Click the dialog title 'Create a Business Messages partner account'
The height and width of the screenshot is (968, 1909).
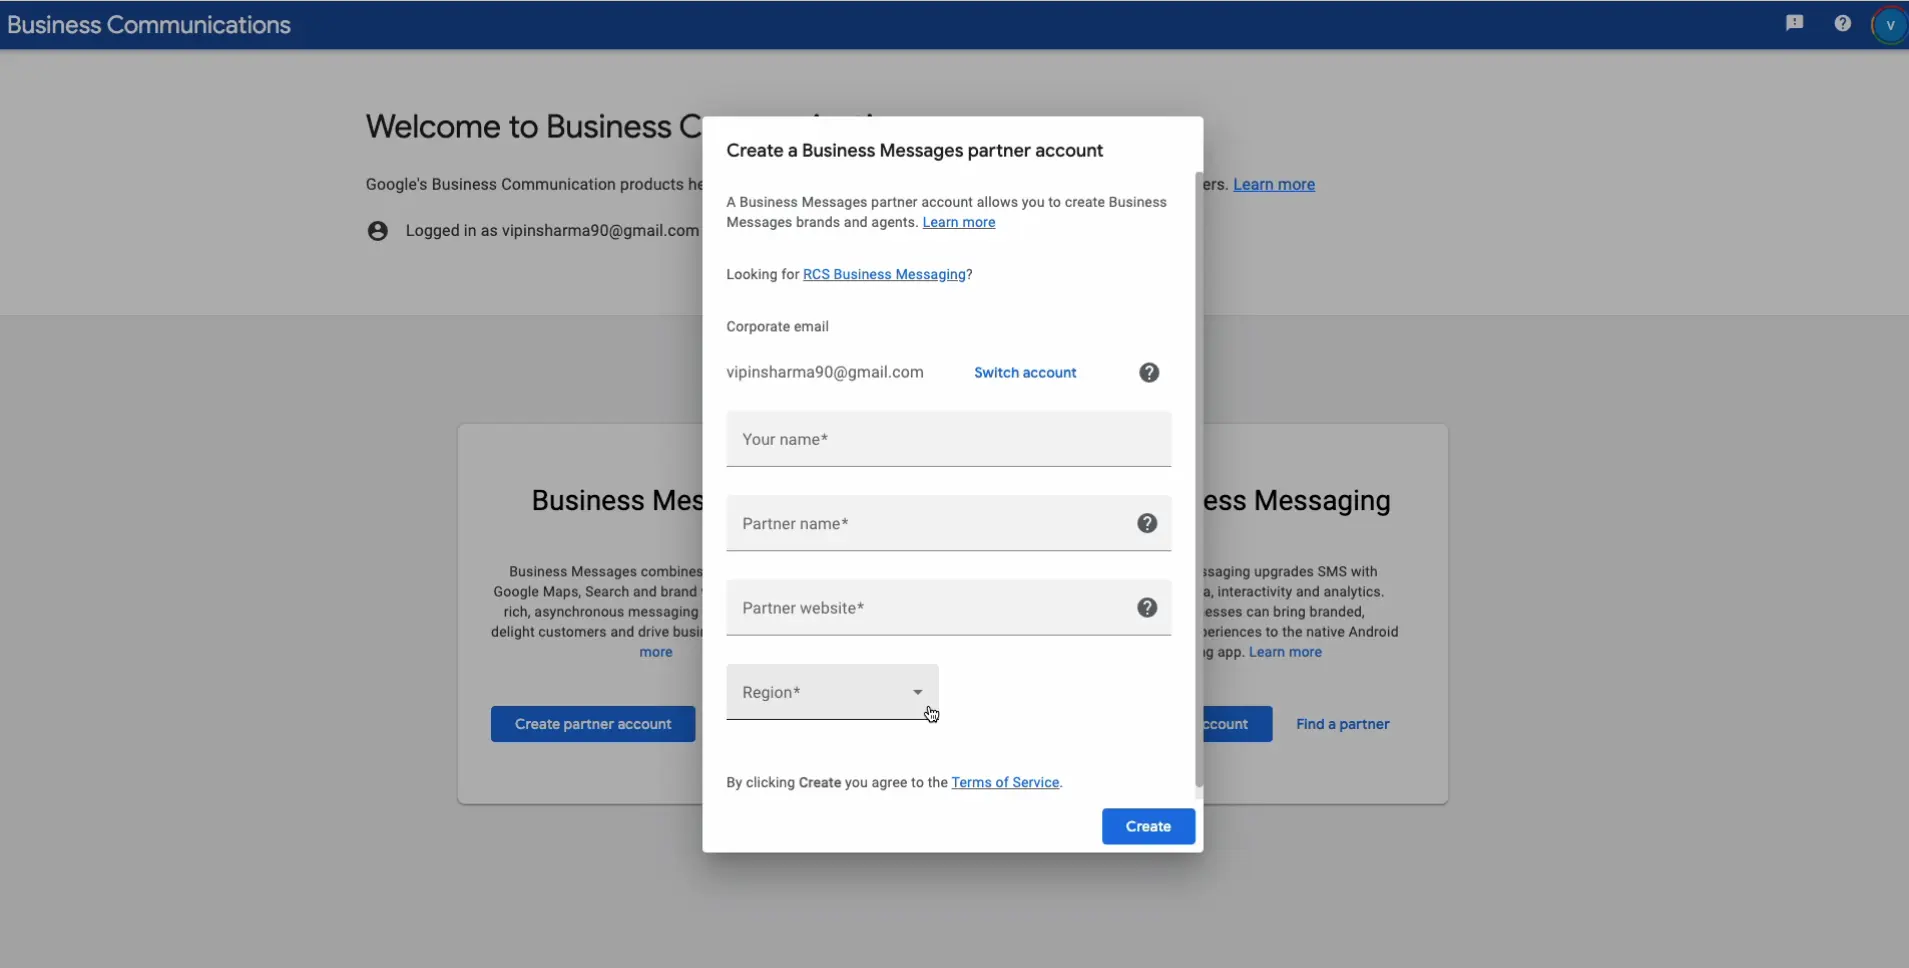(914, 150)
